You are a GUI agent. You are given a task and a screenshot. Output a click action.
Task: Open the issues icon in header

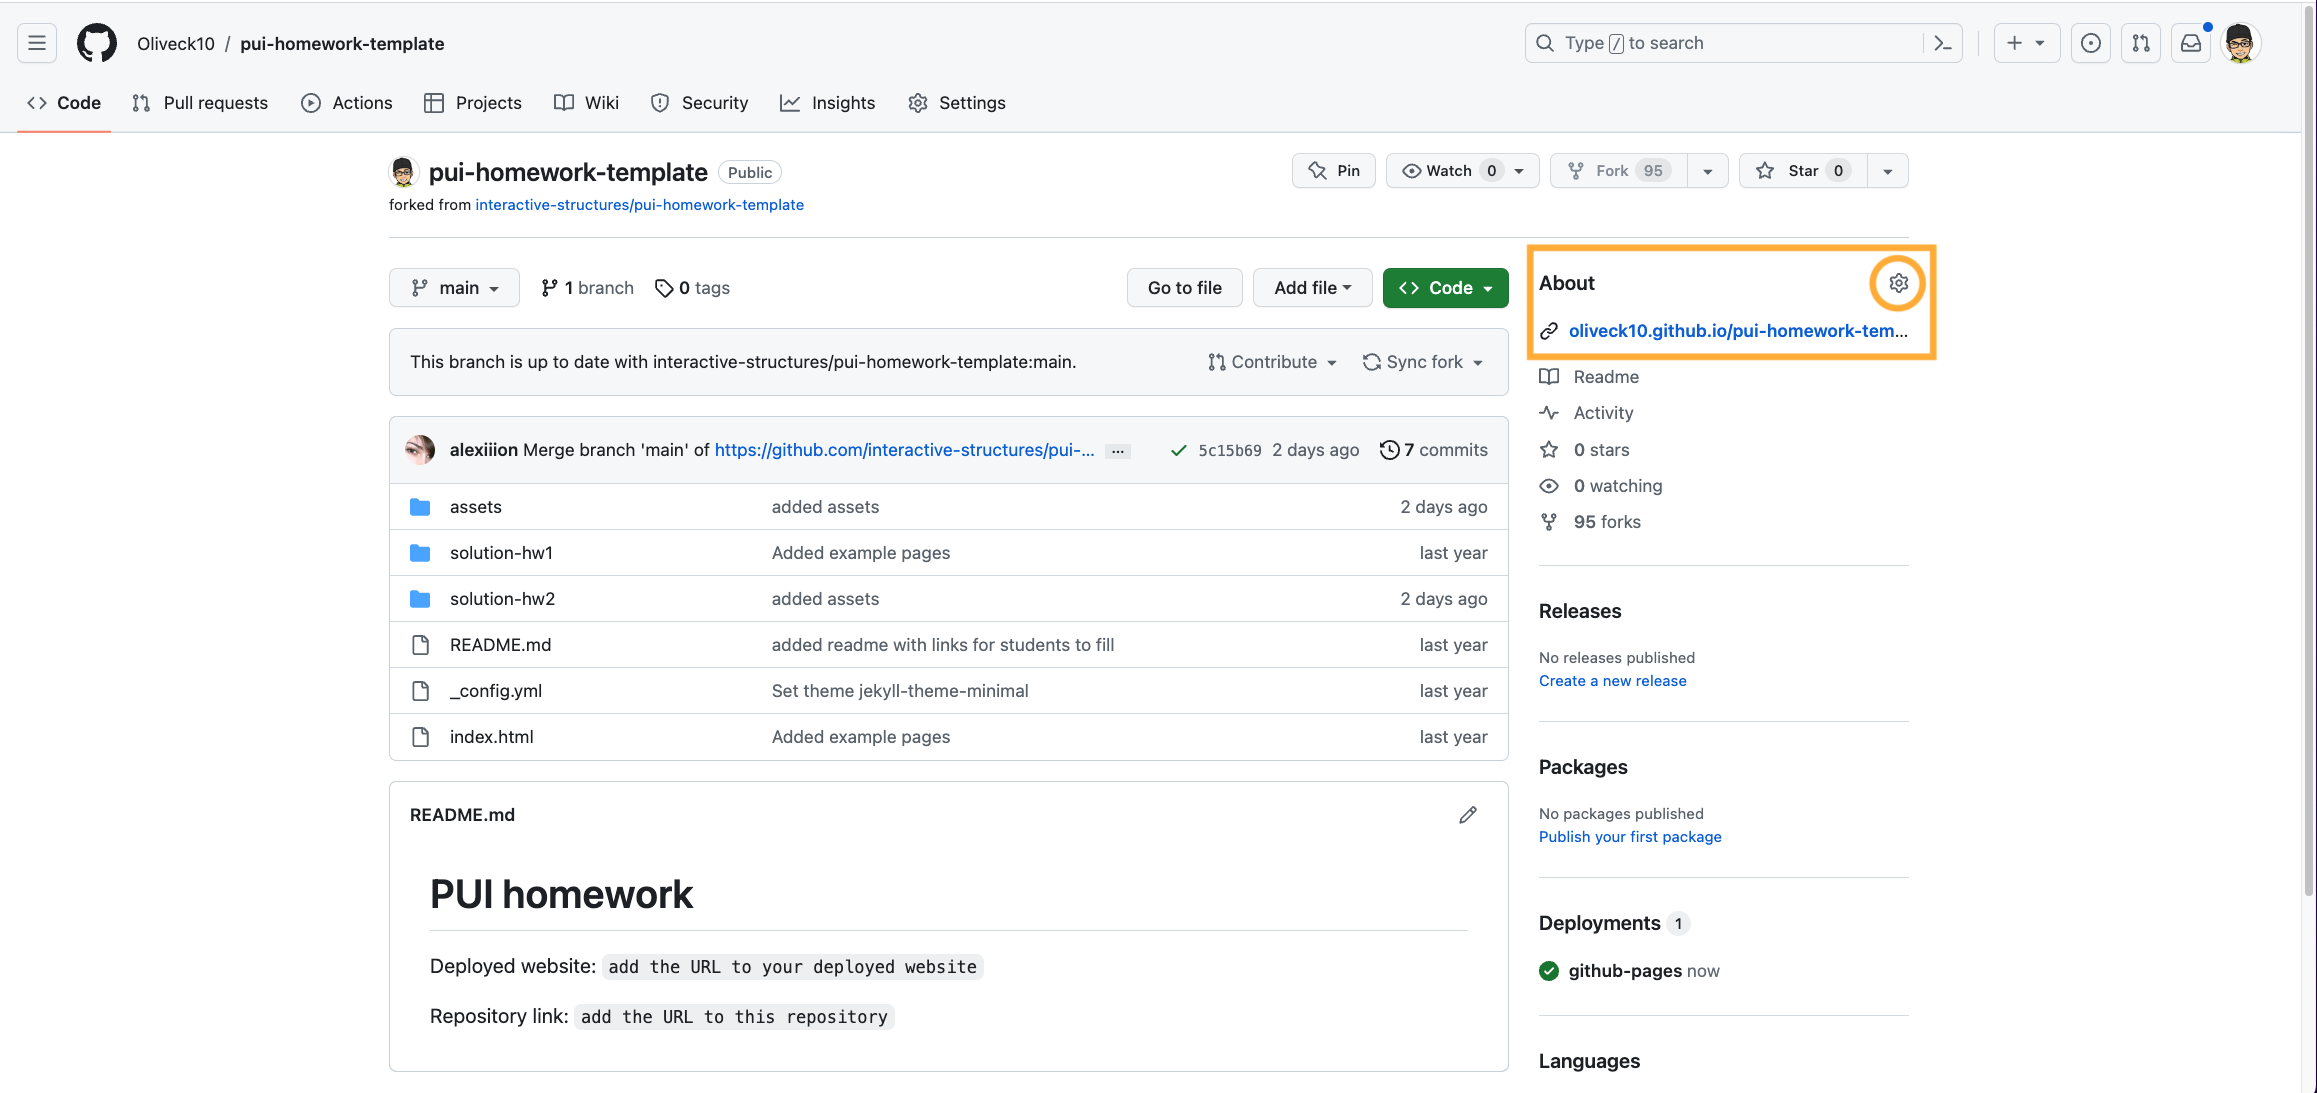(2091, 43)
